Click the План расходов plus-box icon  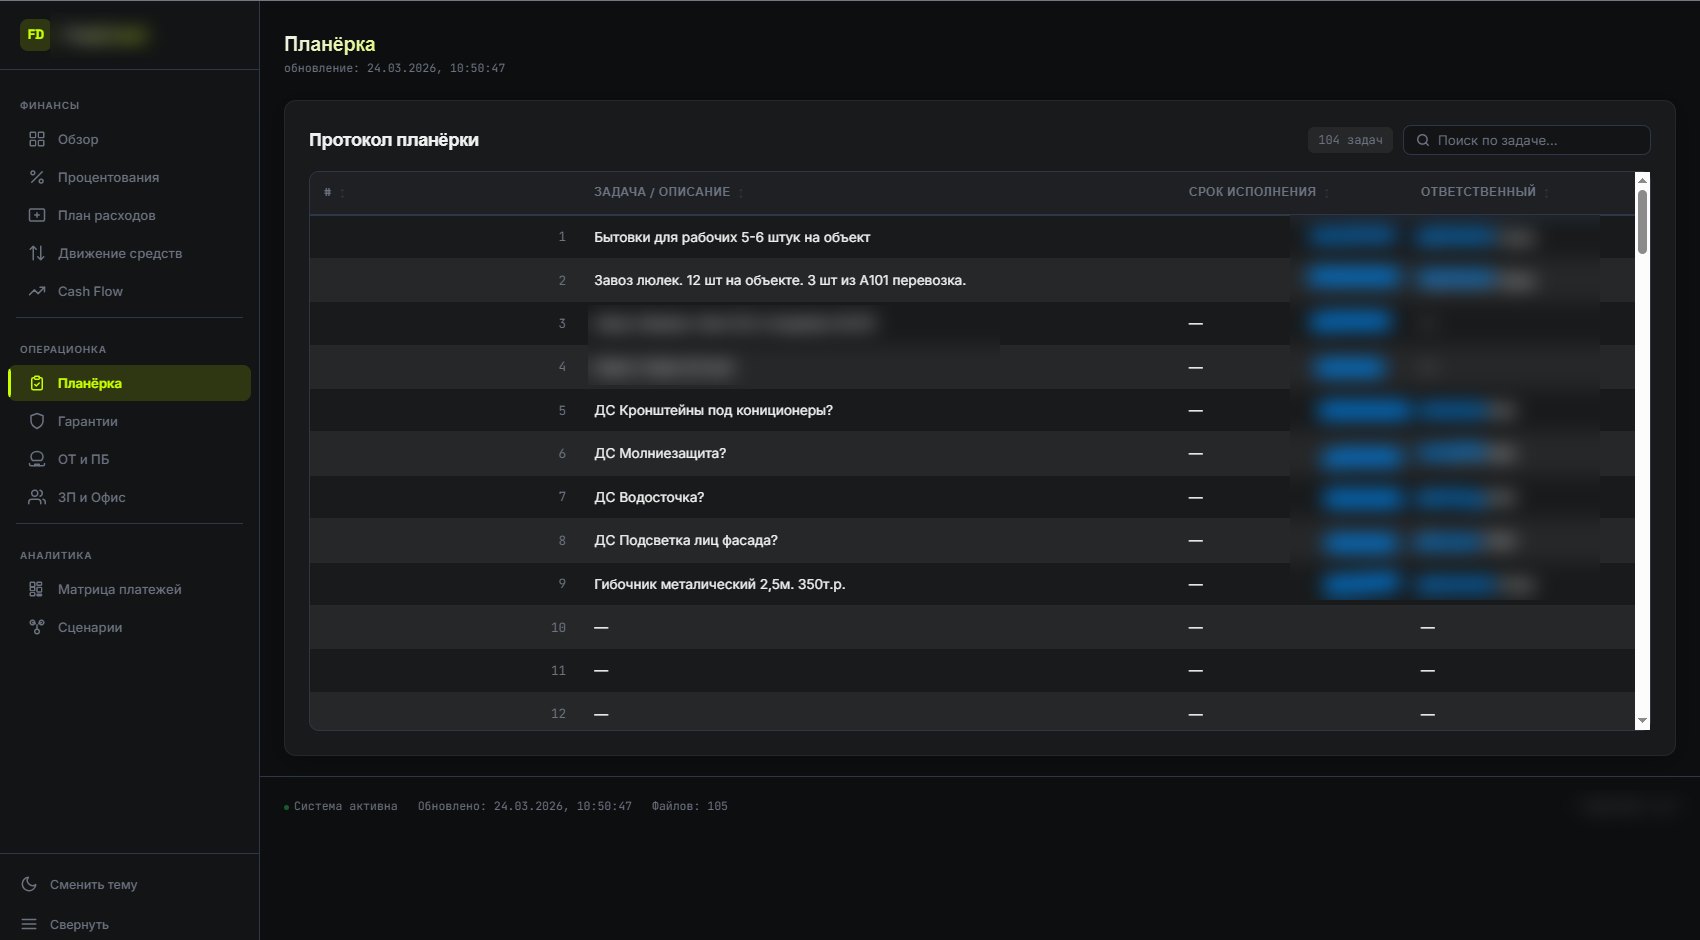(37, 215)
